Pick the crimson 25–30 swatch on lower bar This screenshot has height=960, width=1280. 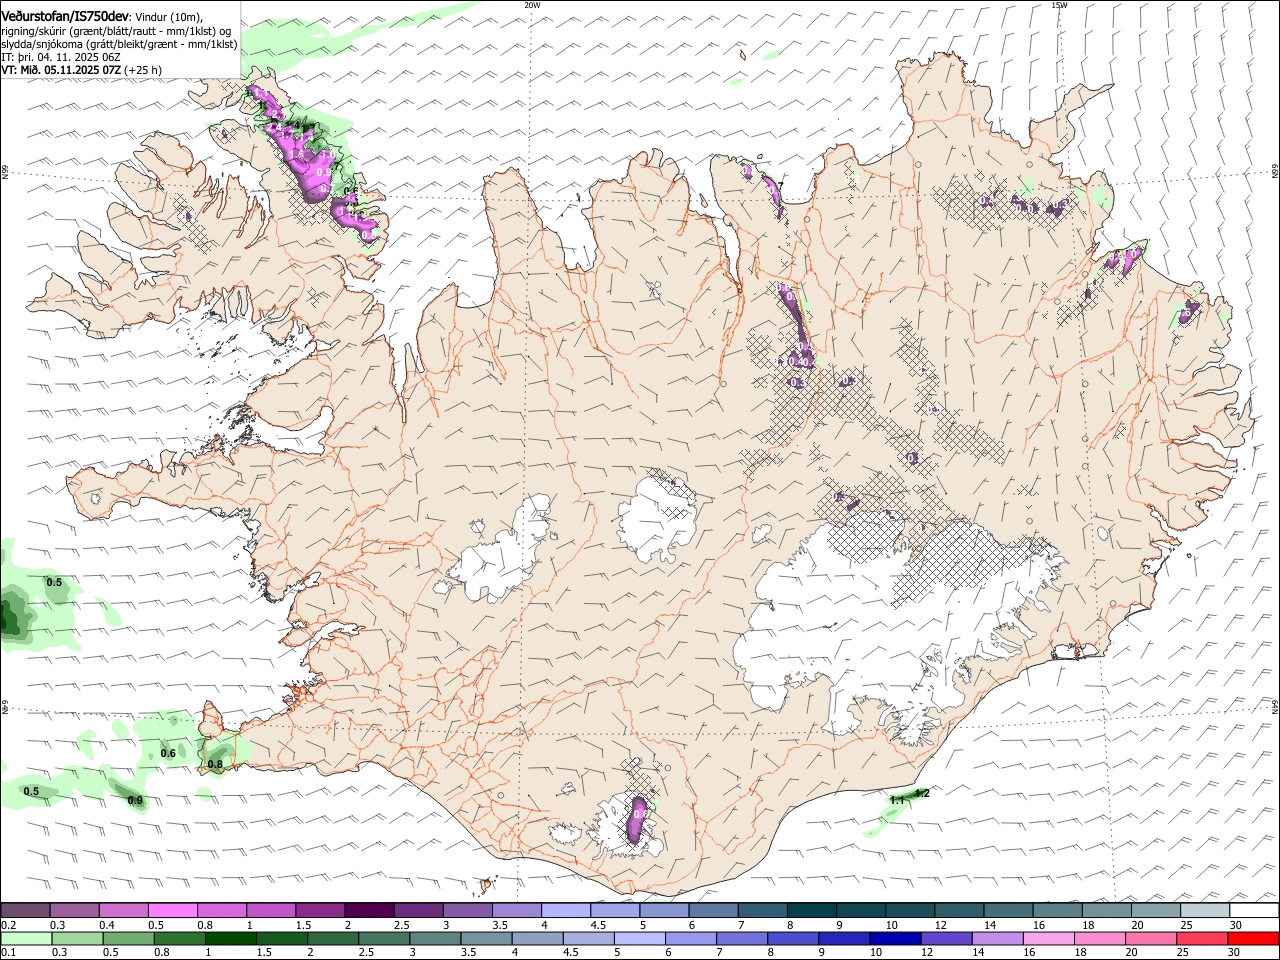(x=1202, y=938)
